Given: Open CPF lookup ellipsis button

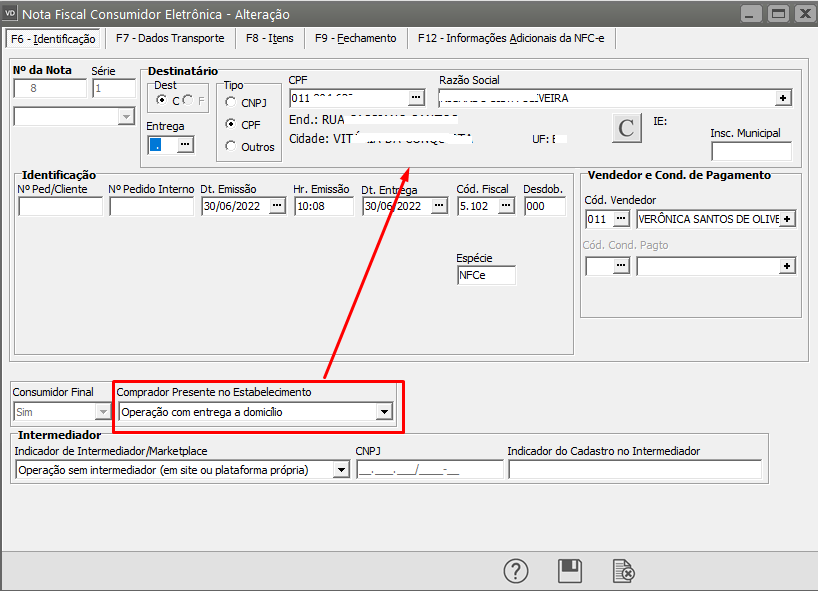Looking at the screenshot, I should tap(416, 98).
